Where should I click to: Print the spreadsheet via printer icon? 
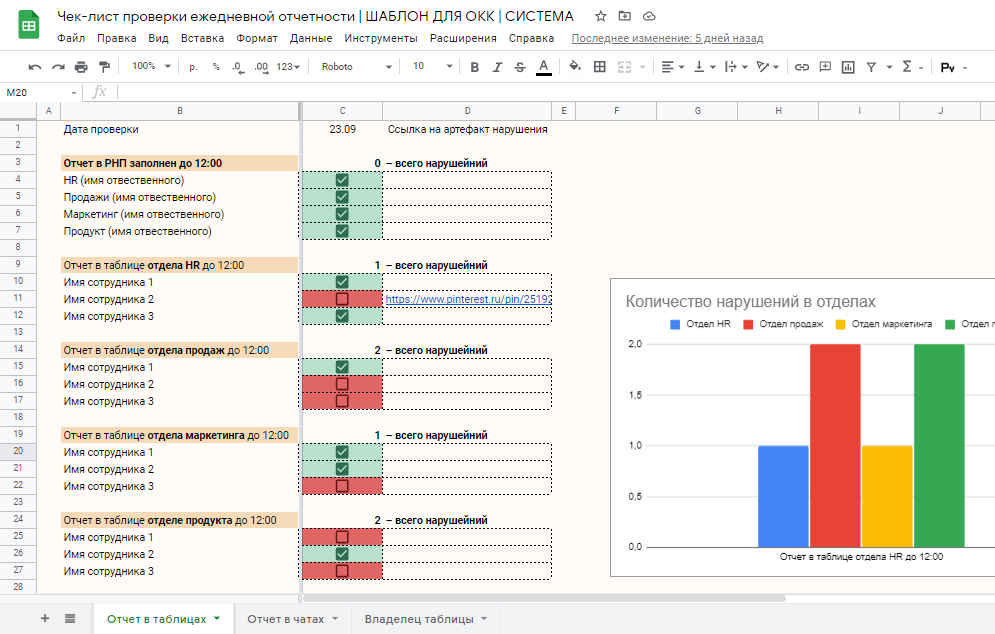pos(81,67)
